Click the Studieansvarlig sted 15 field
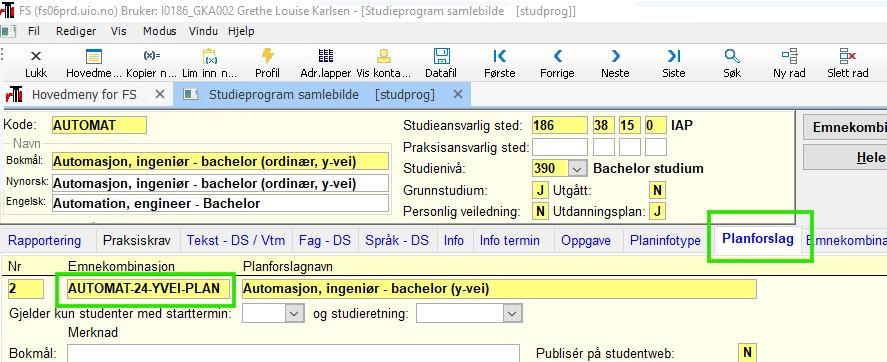Image resolution: width=887 pixels, height=362 pixels. click(630, 125)
